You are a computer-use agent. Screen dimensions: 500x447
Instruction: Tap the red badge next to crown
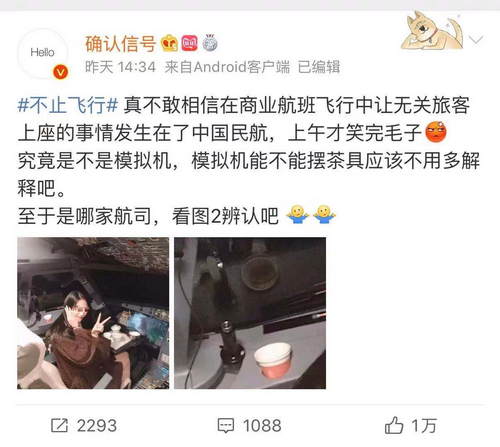click(189, 43)
